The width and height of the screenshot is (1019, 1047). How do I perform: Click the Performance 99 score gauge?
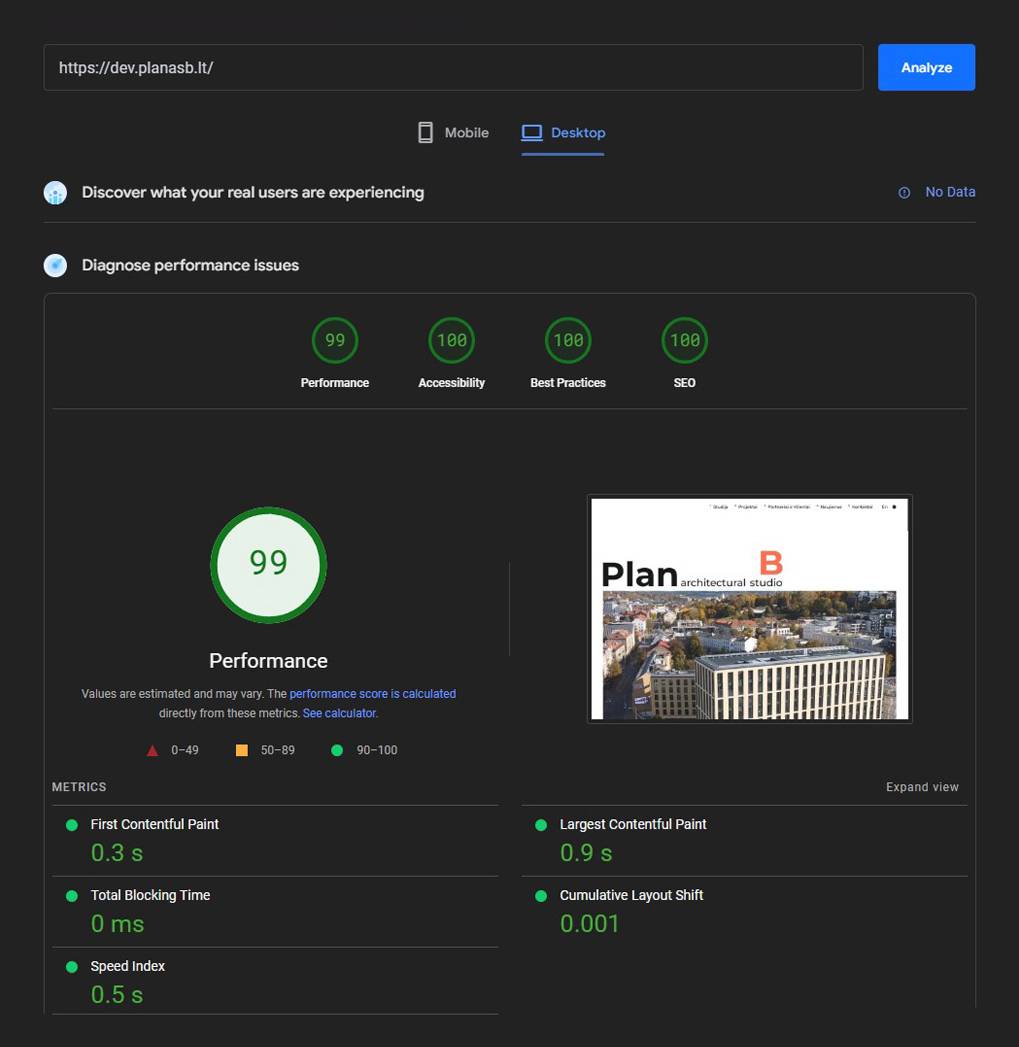[x=334, y=339]
